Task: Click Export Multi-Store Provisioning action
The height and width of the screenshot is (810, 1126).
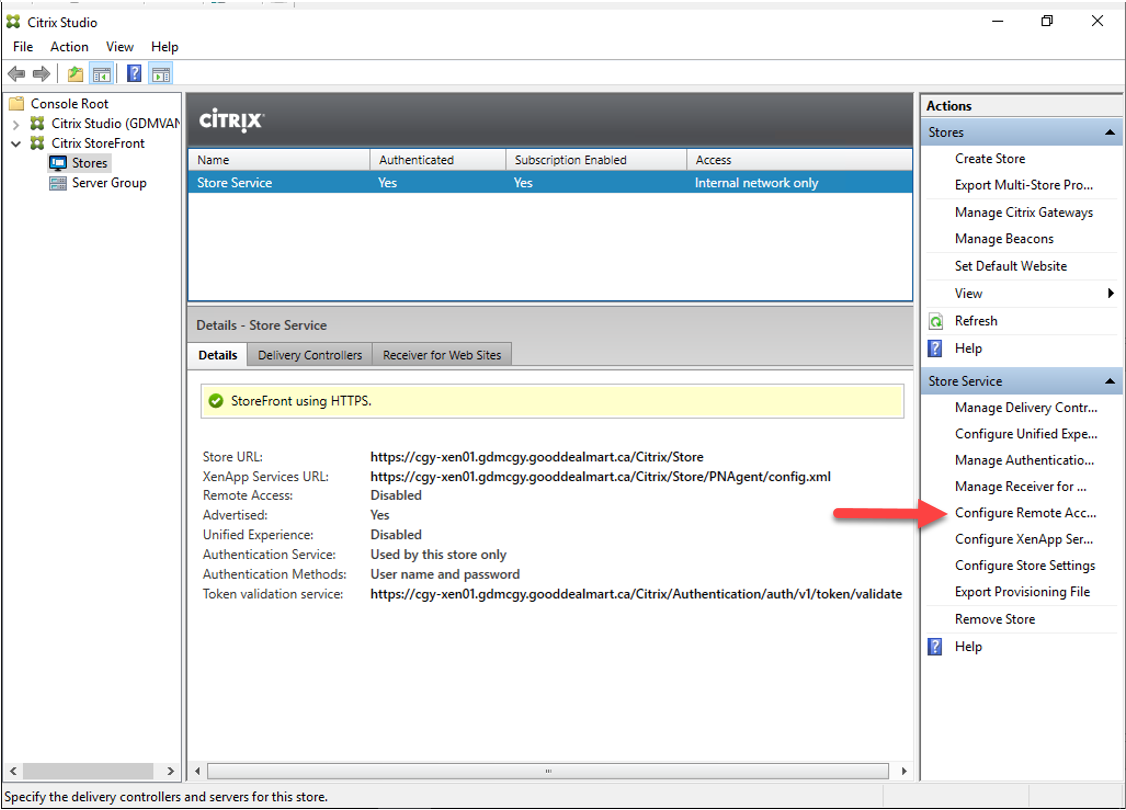Action: point(1023,185)
